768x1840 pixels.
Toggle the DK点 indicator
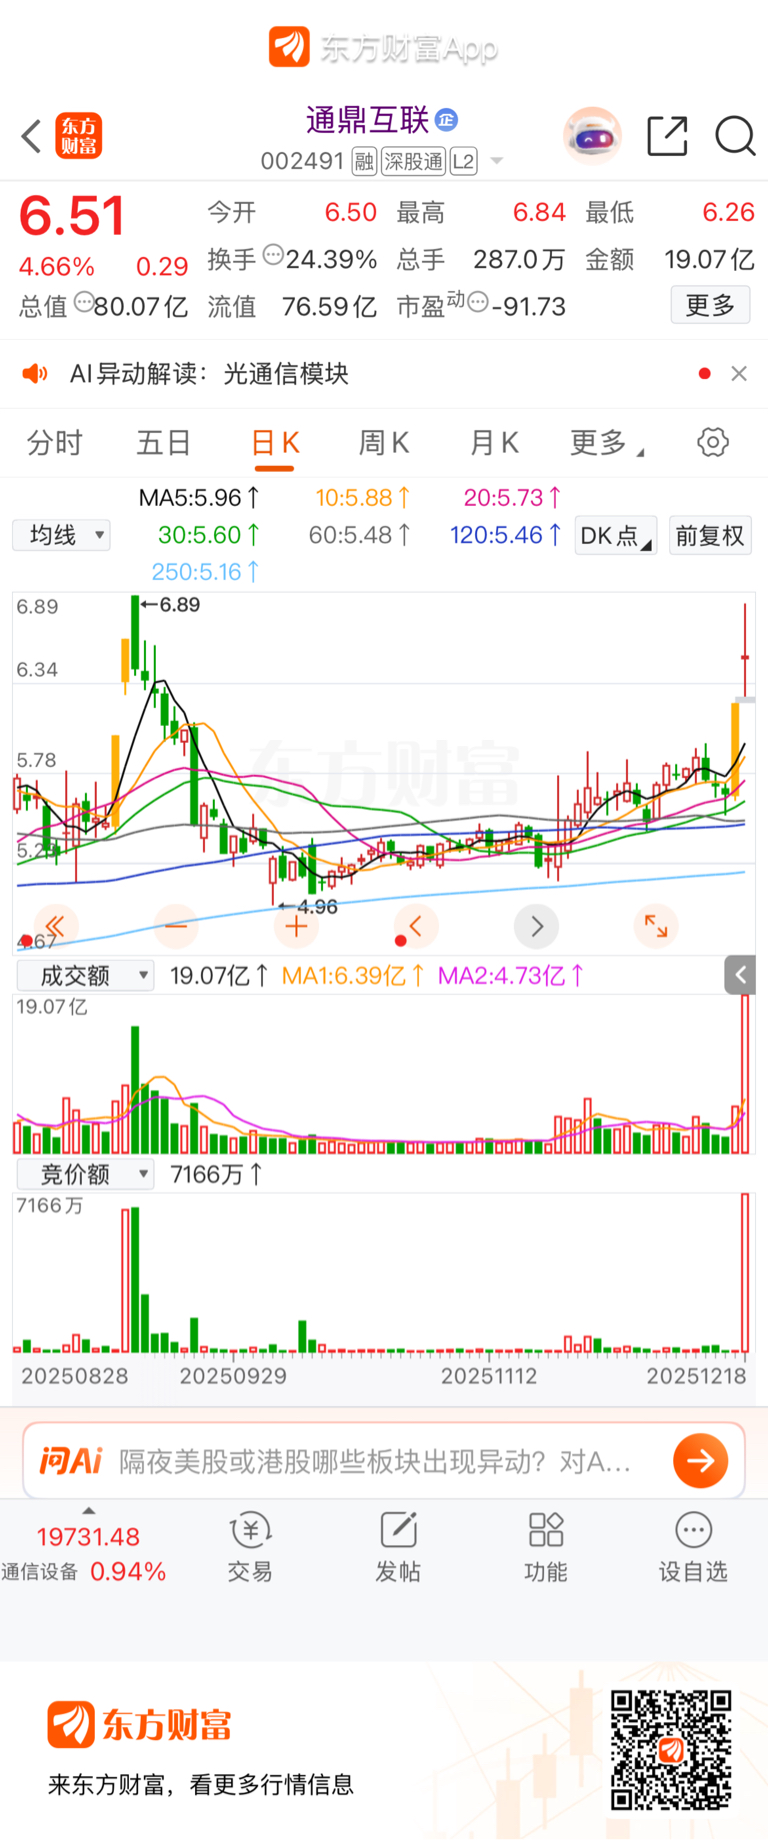[x=615, y=535]
